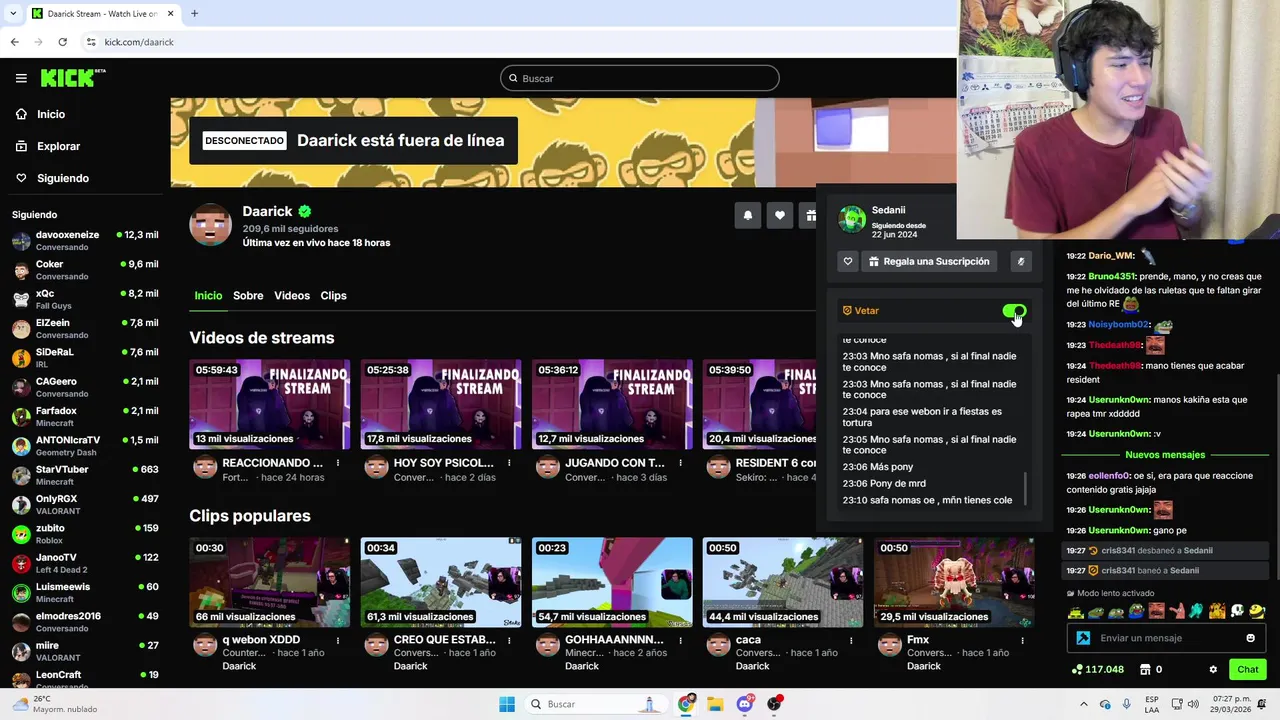1280x720 pixels.
Task: Disable the Vetar toggle switch
Action: pos(1014,311)
